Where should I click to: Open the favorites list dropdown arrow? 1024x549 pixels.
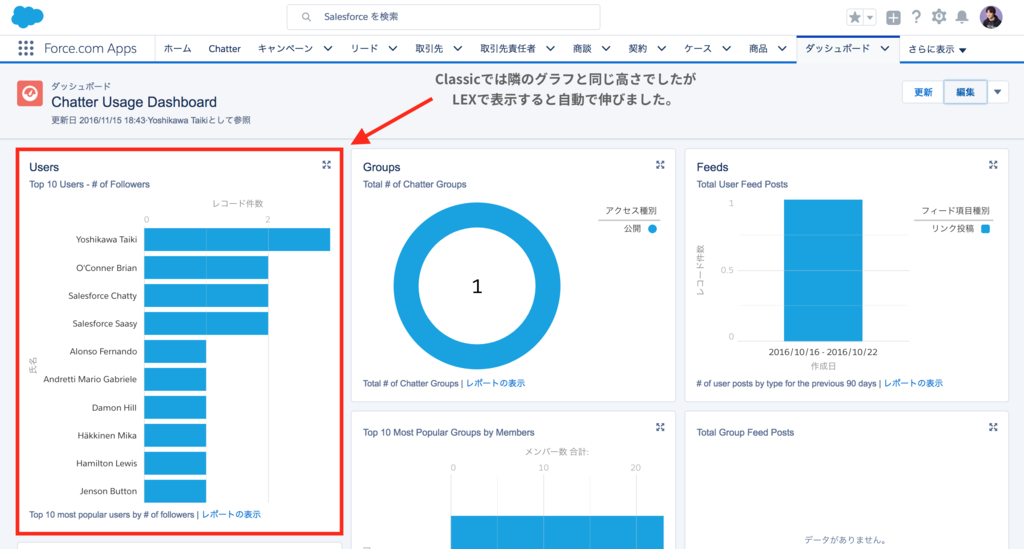tap(870, 18)
